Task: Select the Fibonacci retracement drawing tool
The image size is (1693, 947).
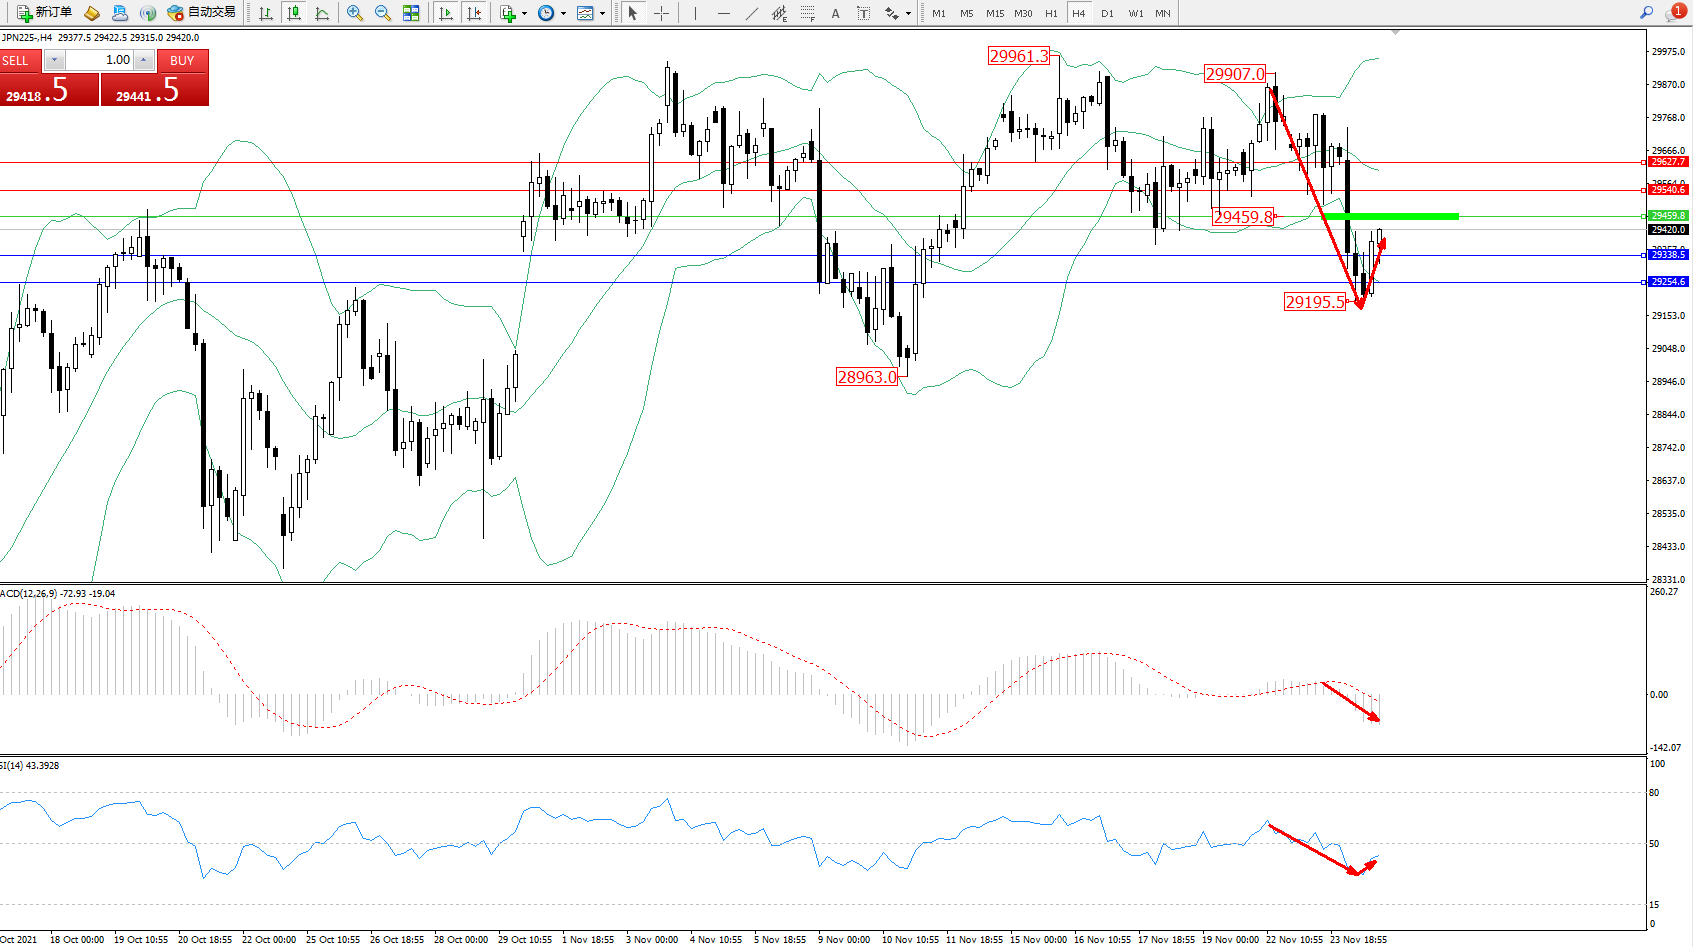Action: tap(807, 13)
